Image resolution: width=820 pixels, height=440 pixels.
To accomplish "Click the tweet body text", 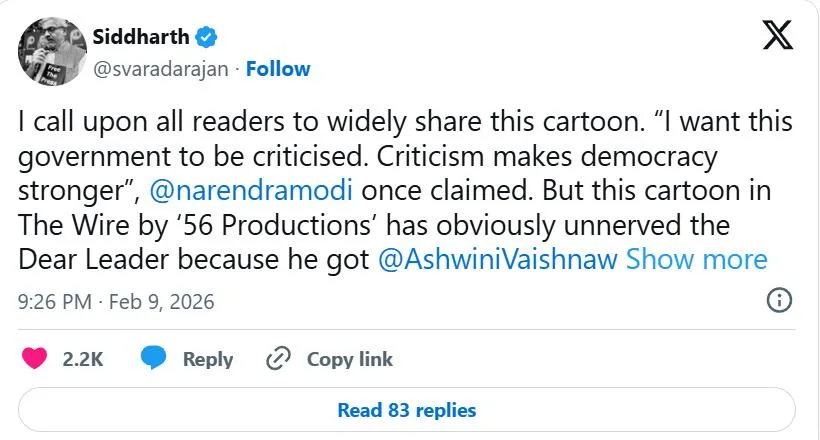I will [400, 157].
